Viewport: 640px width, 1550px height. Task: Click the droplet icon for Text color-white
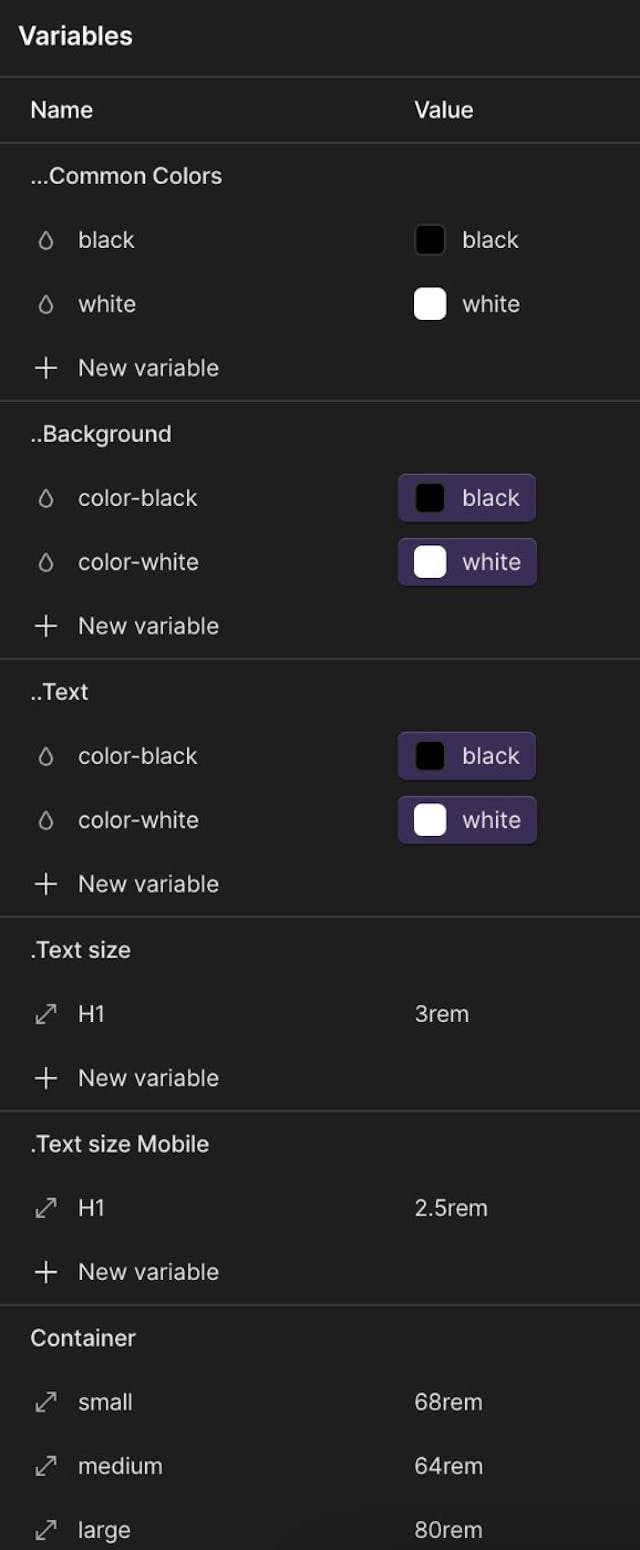pos(45,820)
